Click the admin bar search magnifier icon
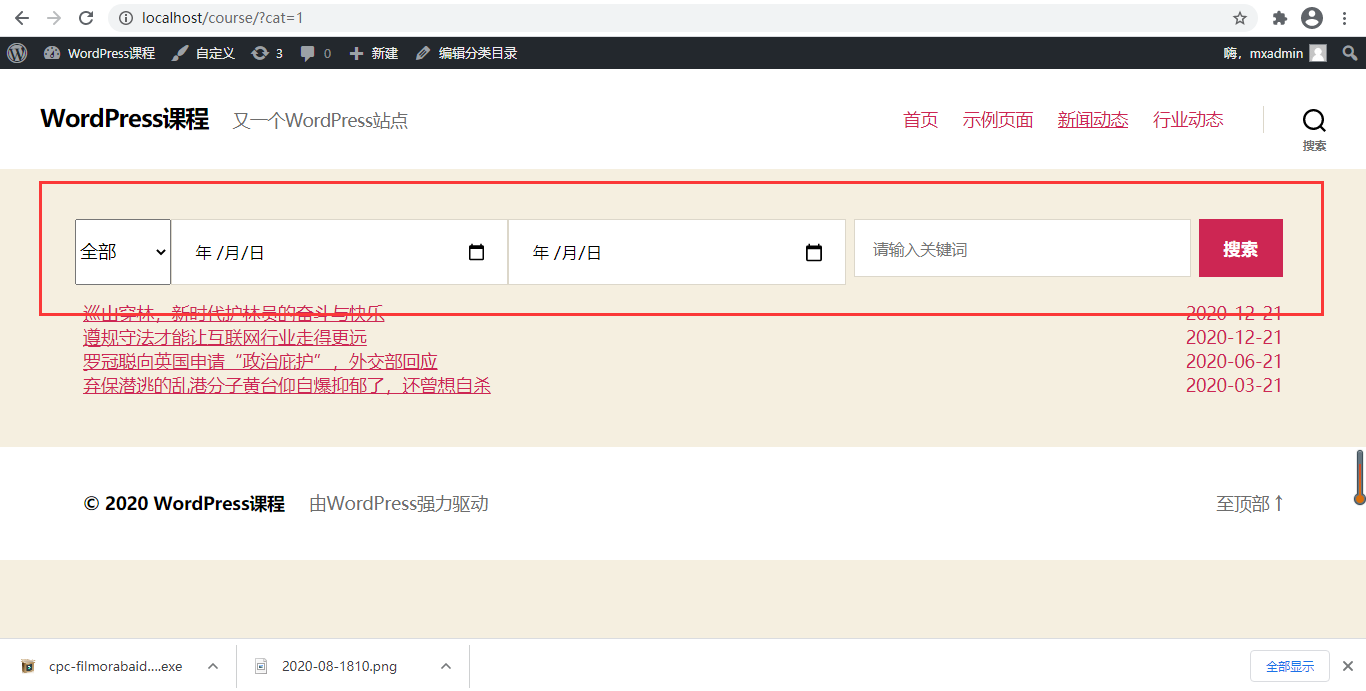Screen dimensions: 1366x691 [1349, 53]
